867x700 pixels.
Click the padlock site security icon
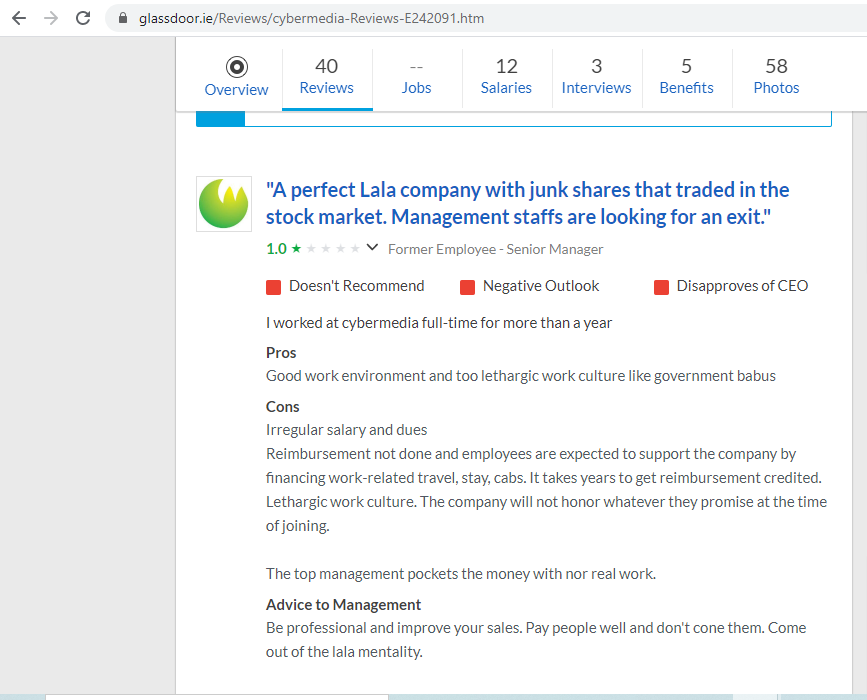[x=123, y=18]
